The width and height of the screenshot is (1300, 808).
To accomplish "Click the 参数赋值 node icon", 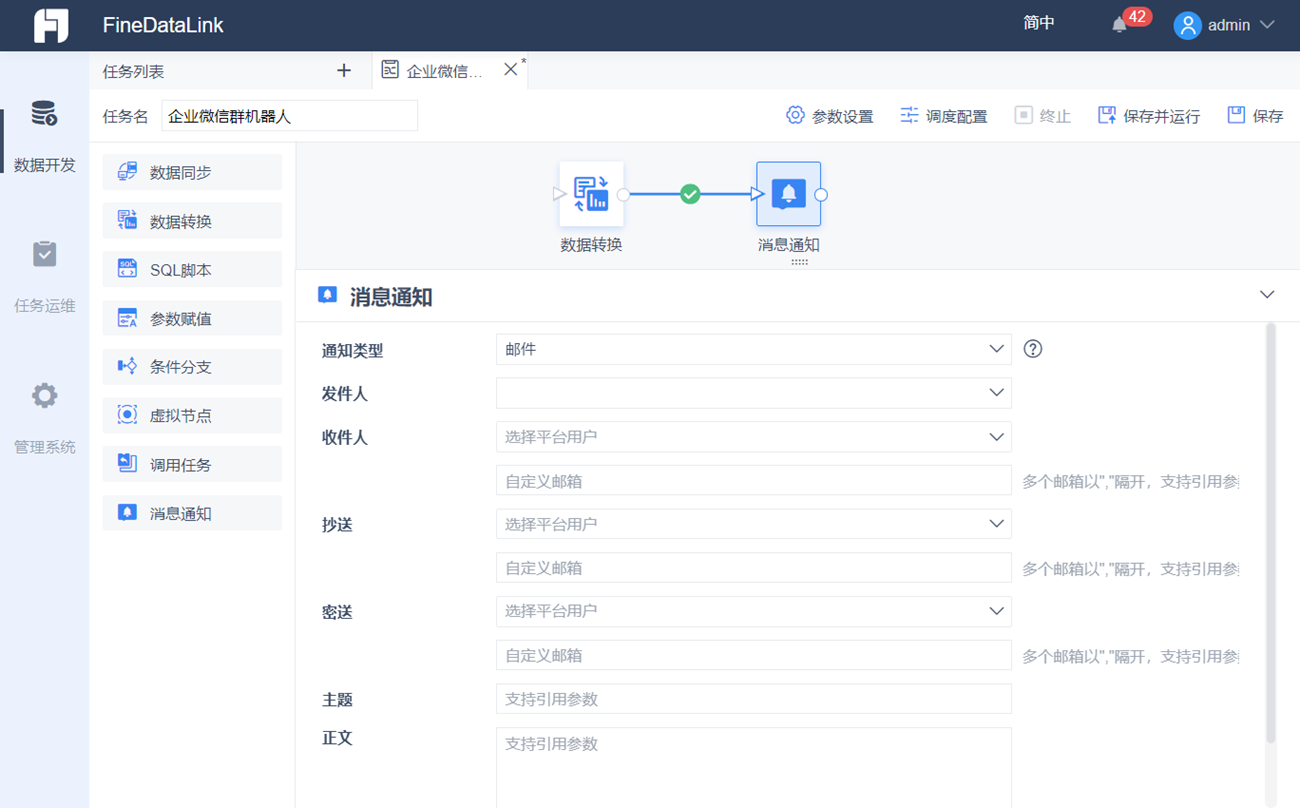I will [127, 318].
